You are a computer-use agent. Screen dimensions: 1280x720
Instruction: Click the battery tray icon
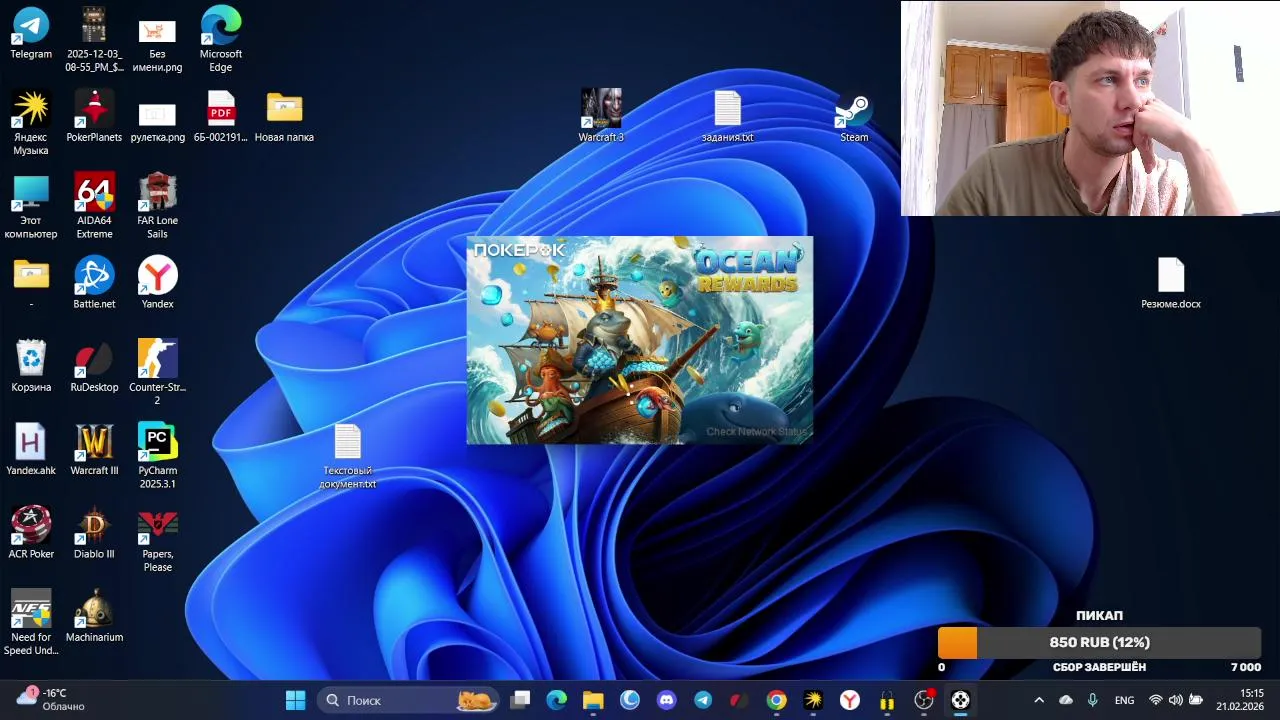pos(1195,700)
